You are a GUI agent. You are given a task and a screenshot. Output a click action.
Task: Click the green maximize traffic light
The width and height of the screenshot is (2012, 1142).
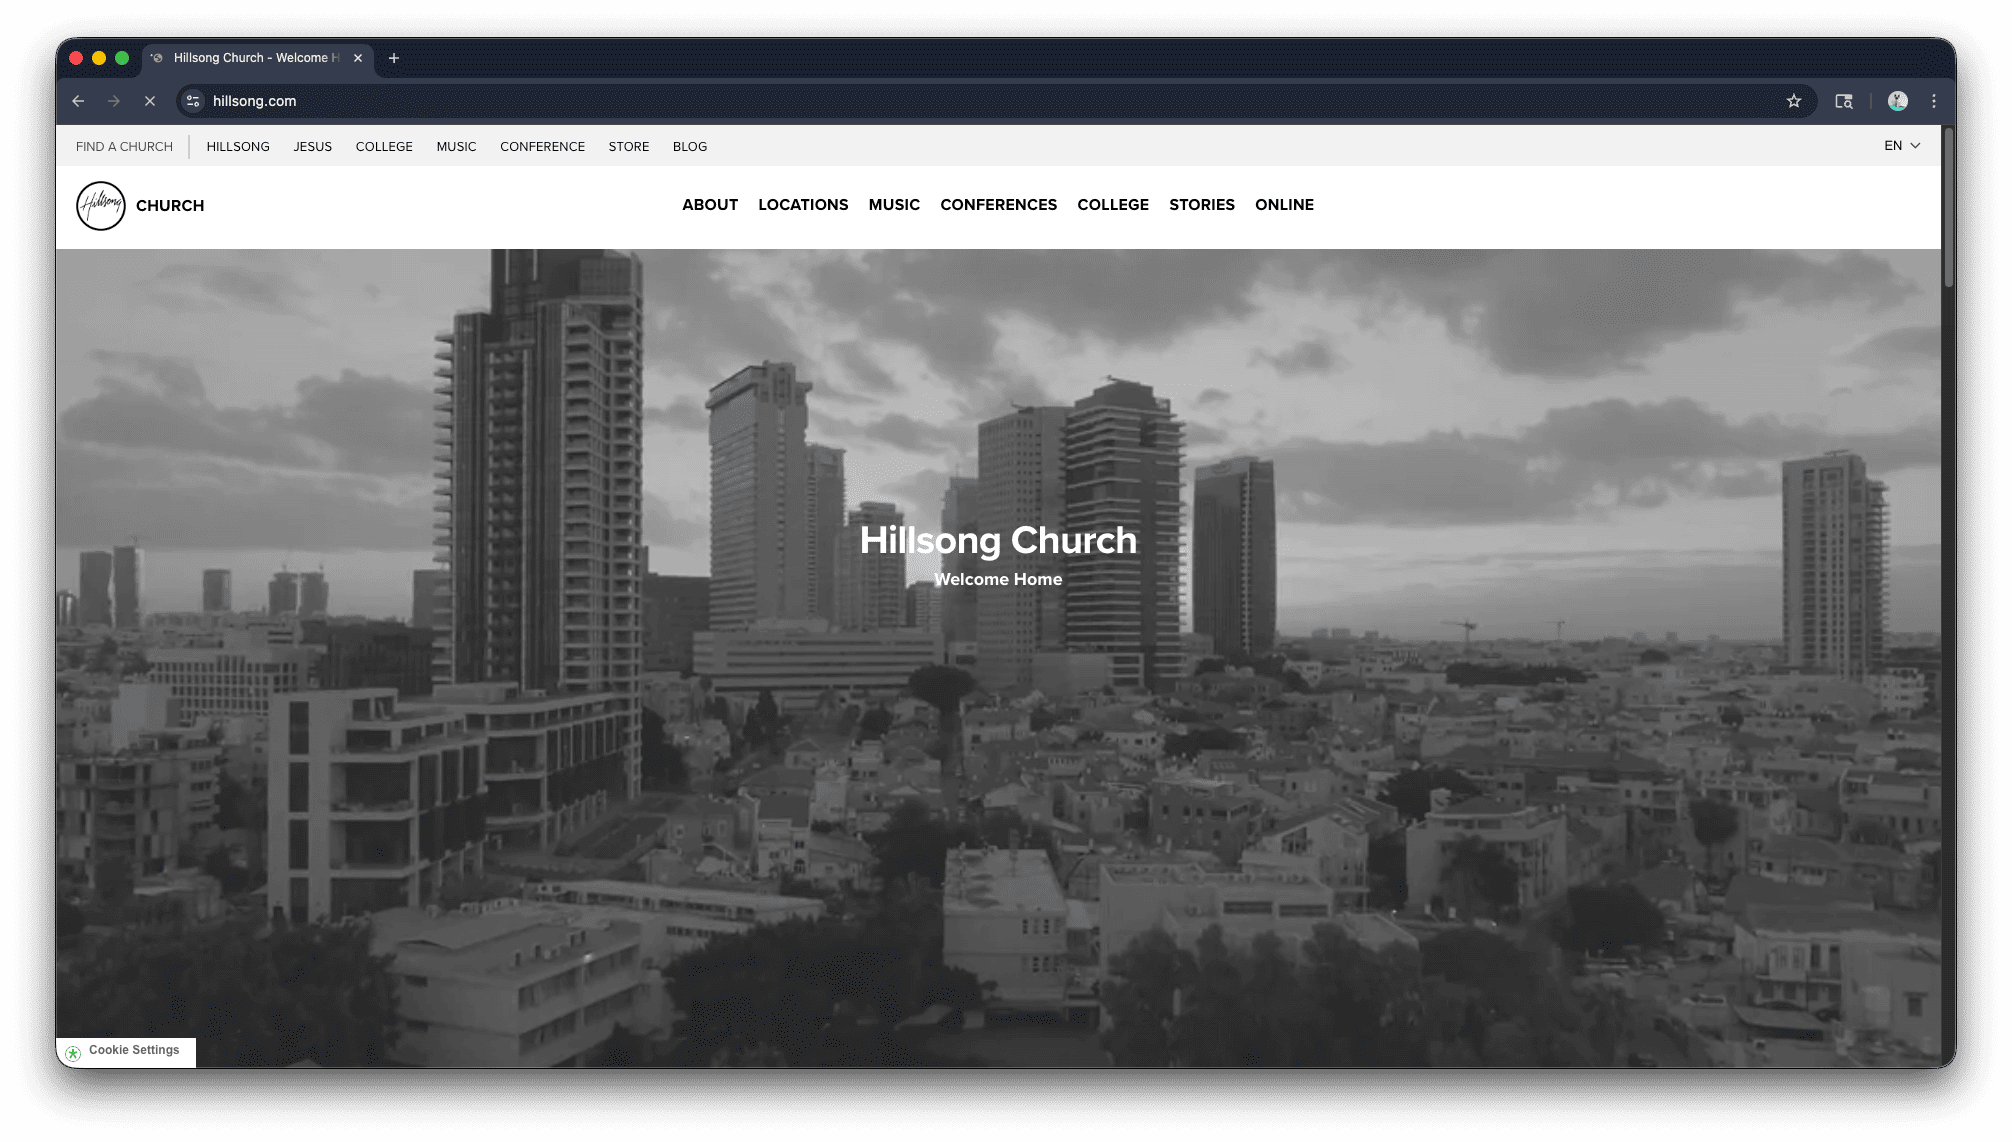(121, 57)
